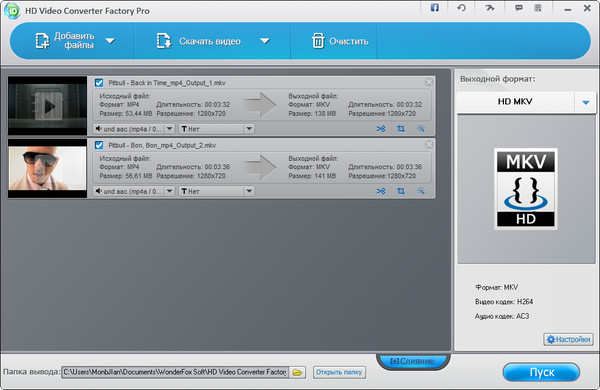Expand the Скачать видео dropdown arrow
This screenshot has height=390, width=600.
click(265, 41)
